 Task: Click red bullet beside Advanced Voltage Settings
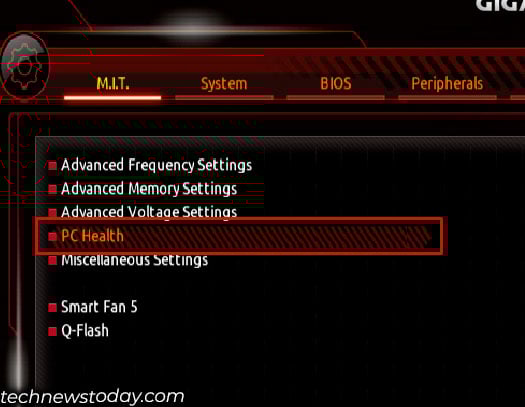pos(52,213)
